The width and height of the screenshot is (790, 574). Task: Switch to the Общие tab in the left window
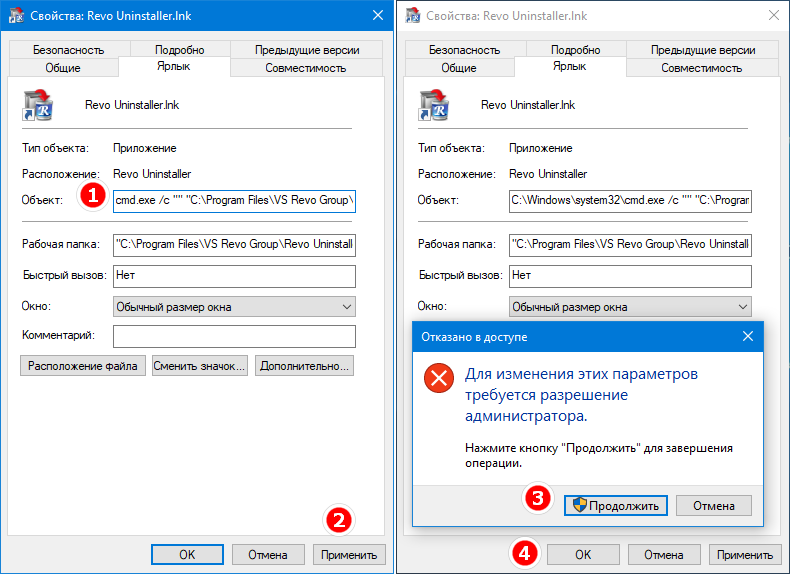point(63,68)
